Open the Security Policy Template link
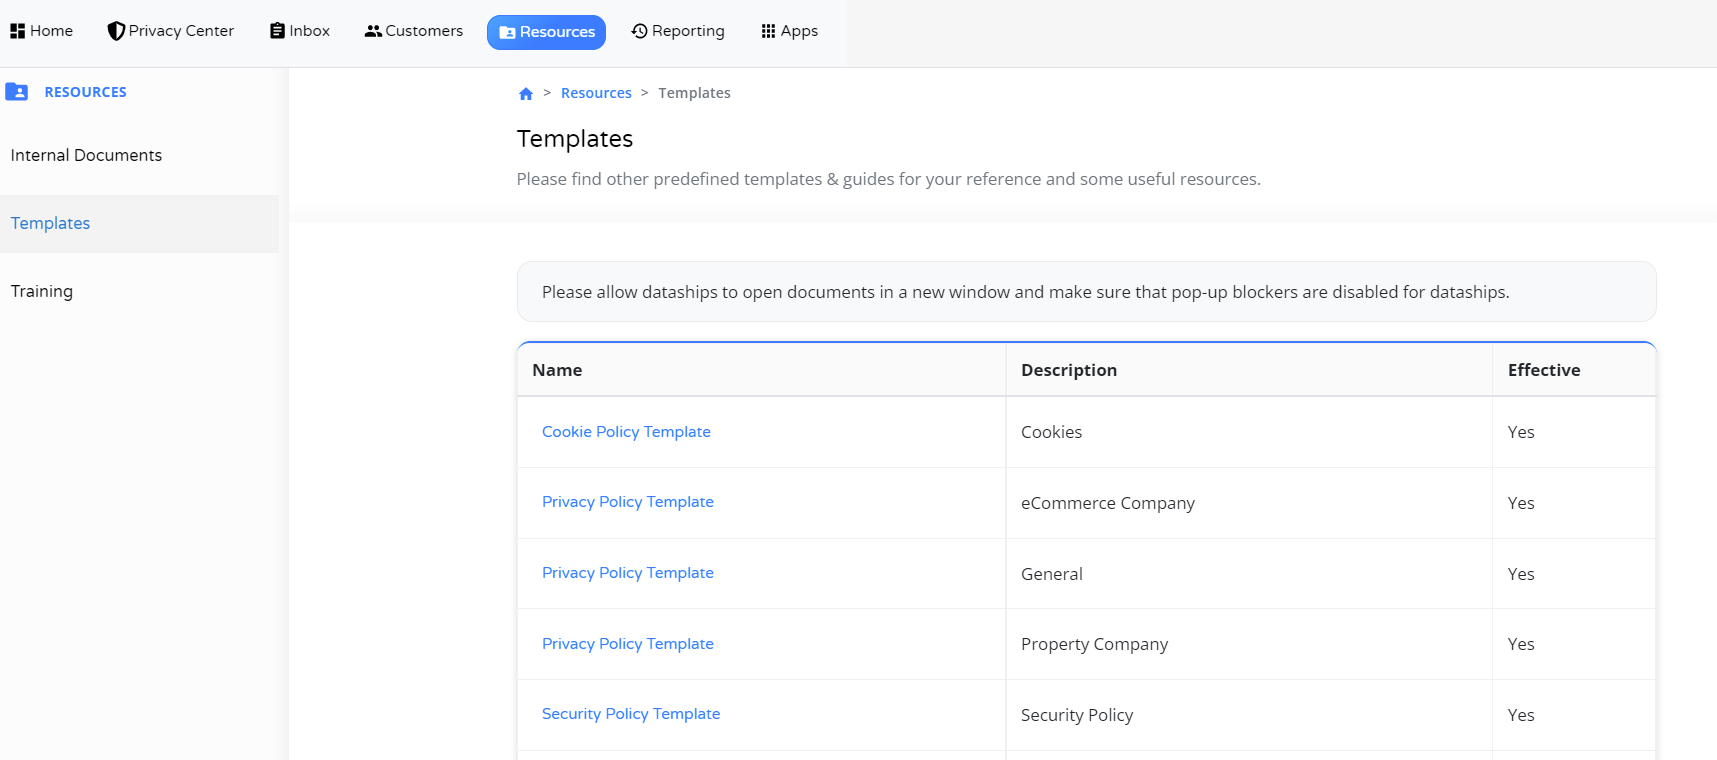 click(631, 714)
